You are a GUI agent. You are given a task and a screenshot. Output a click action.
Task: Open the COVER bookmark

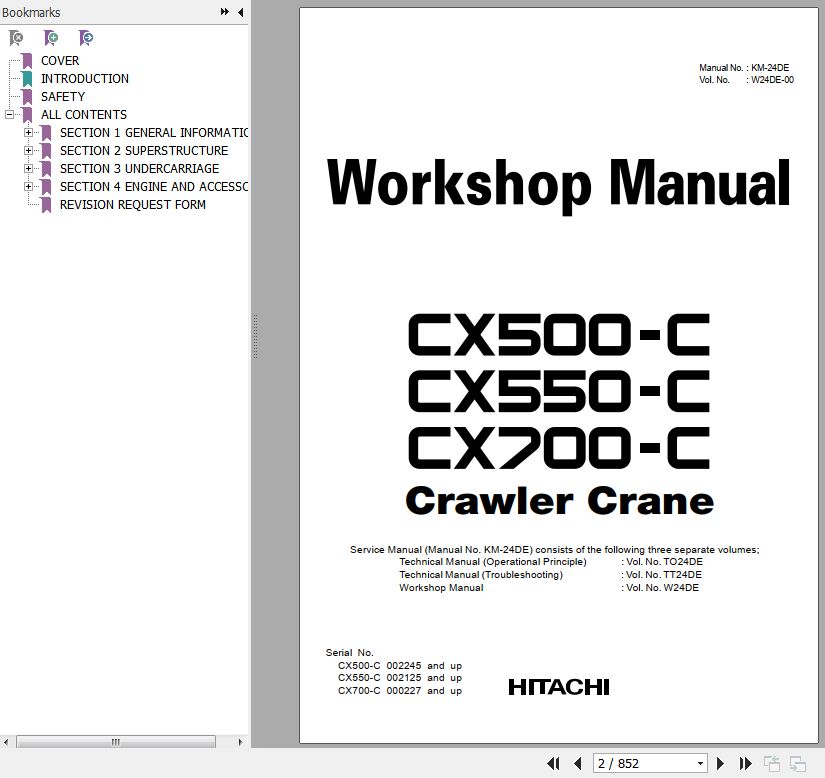click(59, 61)
